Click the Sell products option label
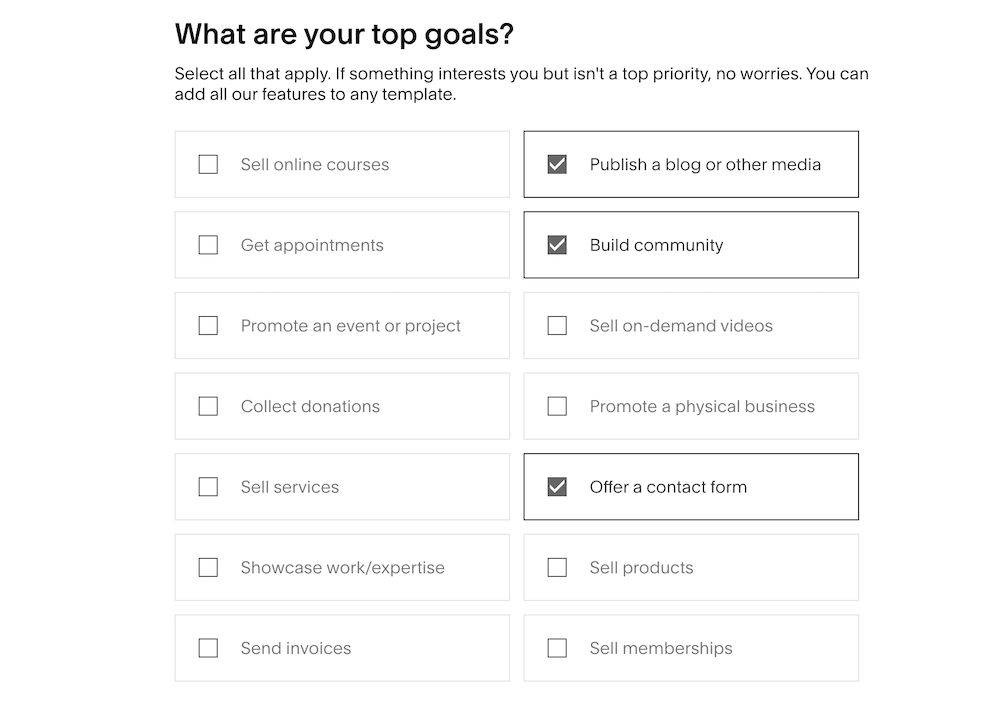The image size is (1000, 716). (641, 568)
